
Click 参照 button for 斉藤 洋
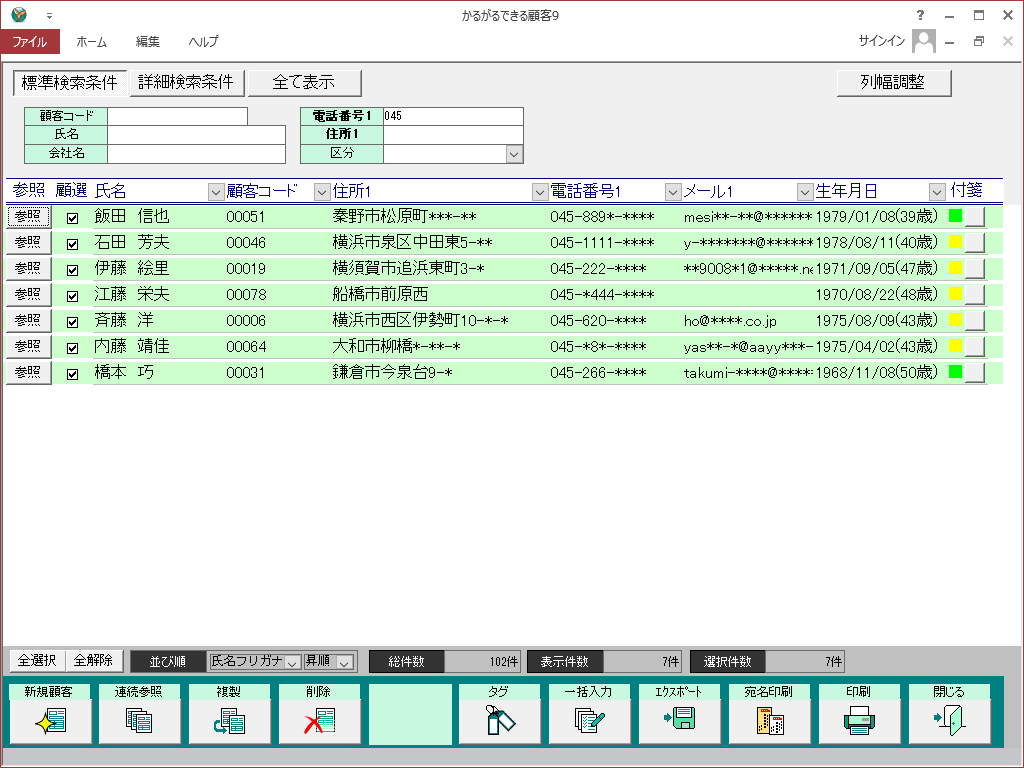[x=28, y=320]
